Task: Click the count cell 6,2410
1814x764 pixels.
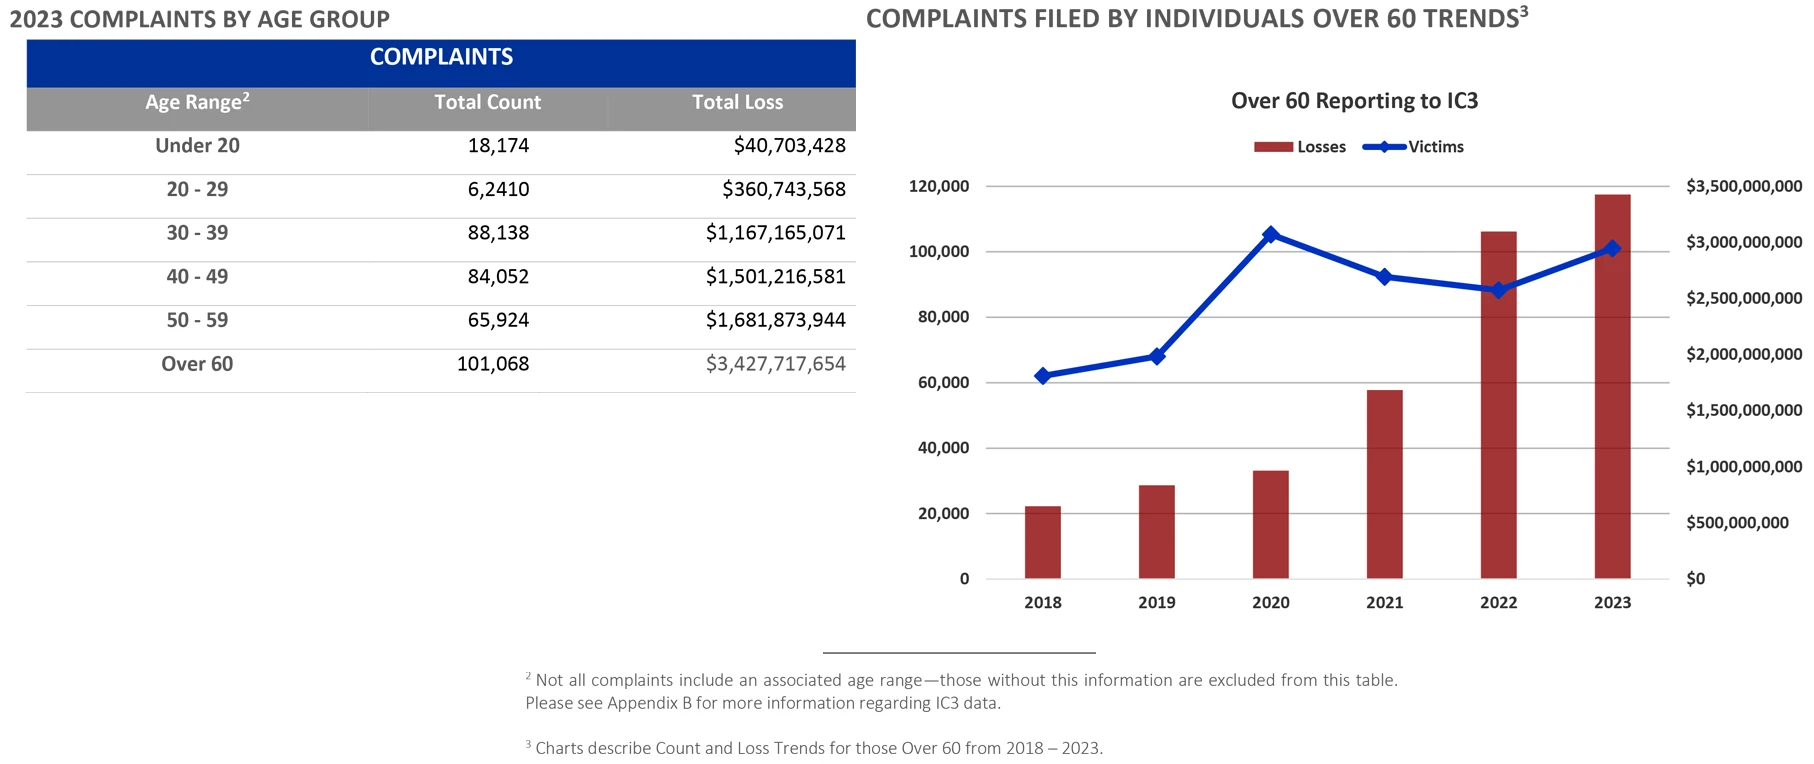Action: click(498, 190)
